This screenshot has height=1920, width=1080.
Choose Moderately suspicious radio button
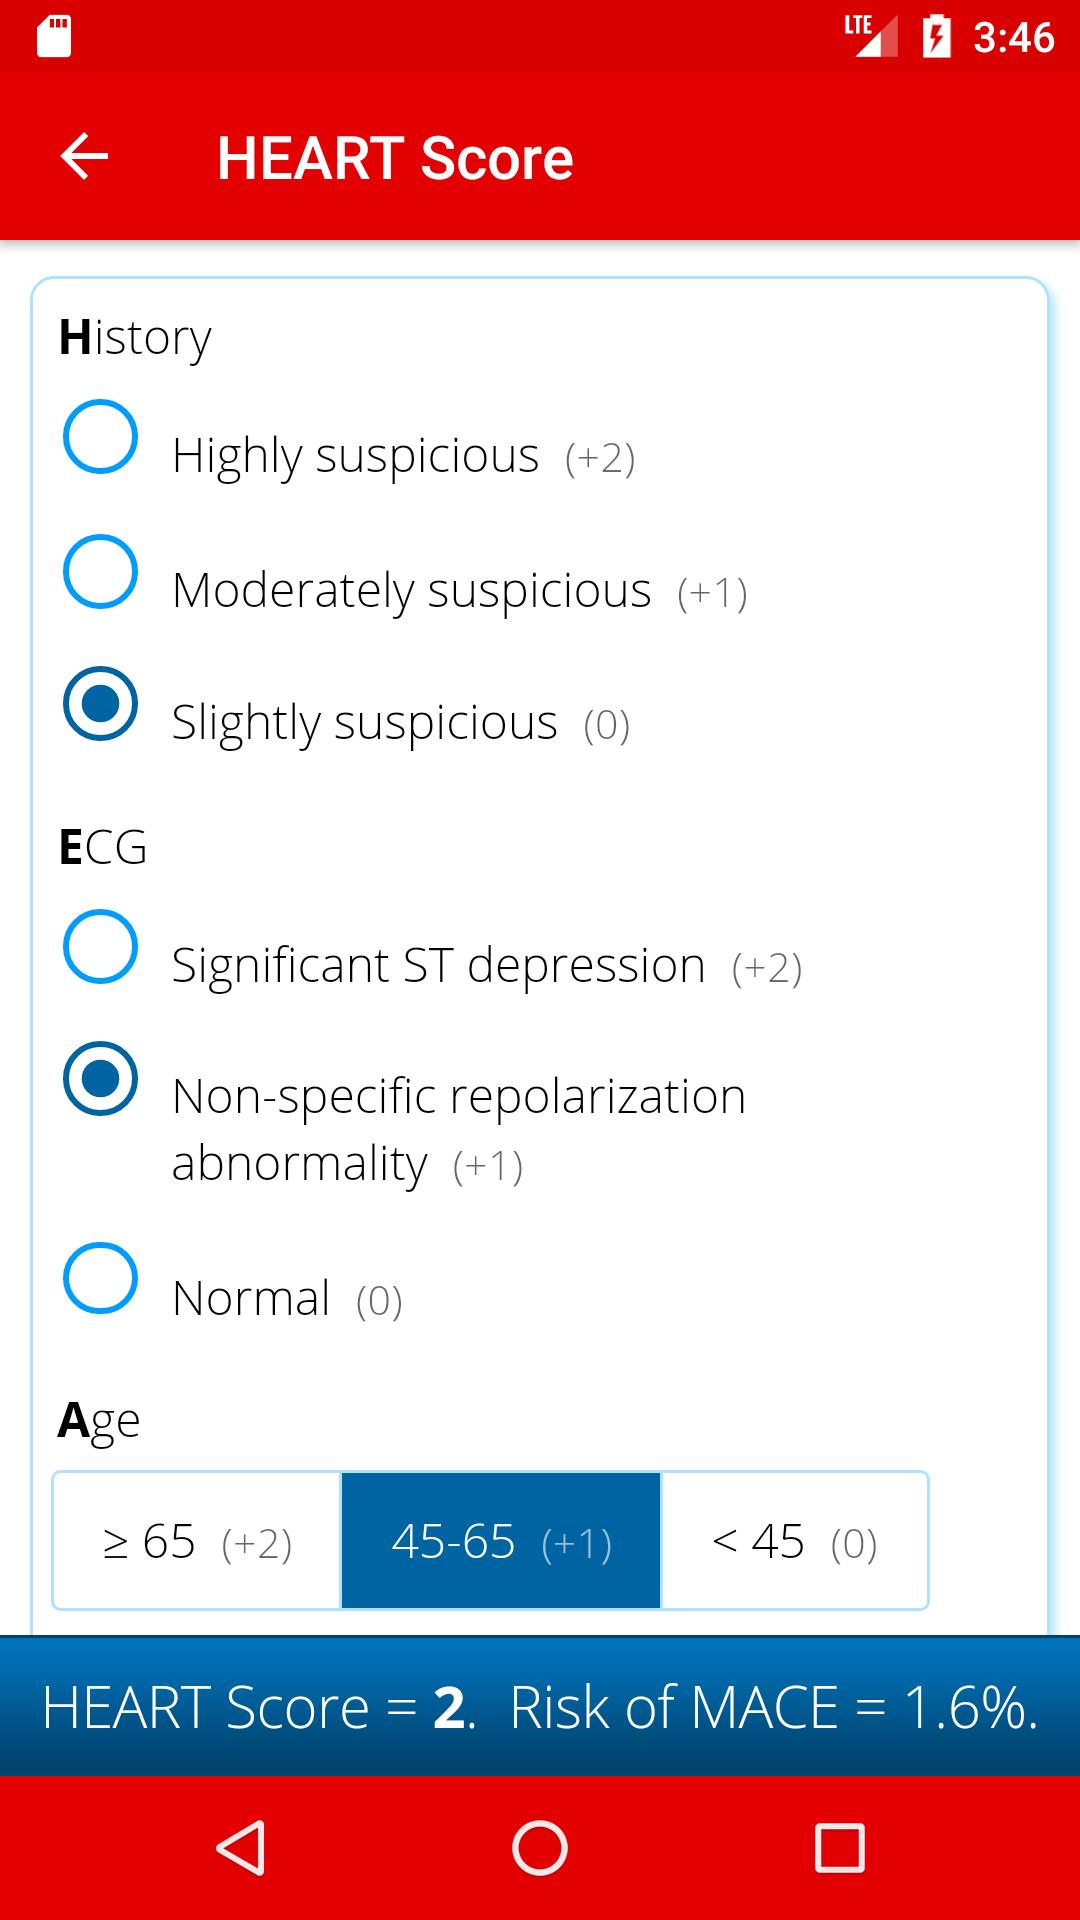pyautogui.click(x=100, y=571)
